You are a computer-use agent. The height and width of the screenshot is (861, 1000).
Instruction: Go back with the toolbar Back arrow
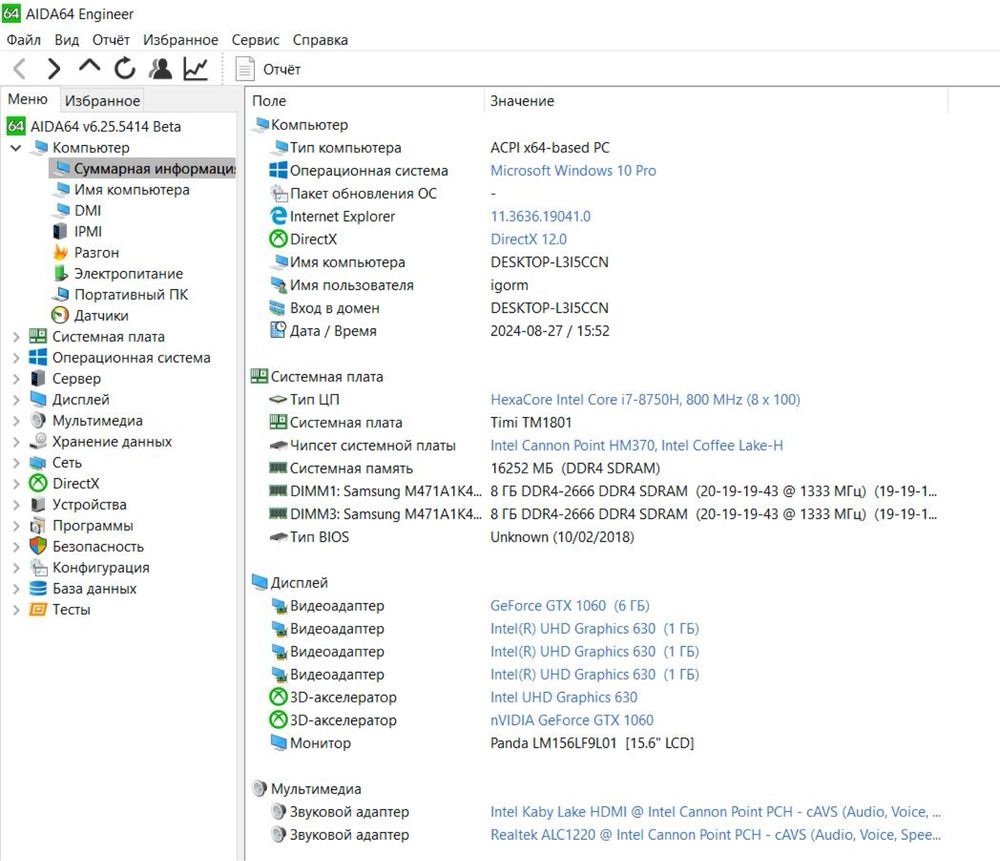pyautogui.click(x=20, y=69)
